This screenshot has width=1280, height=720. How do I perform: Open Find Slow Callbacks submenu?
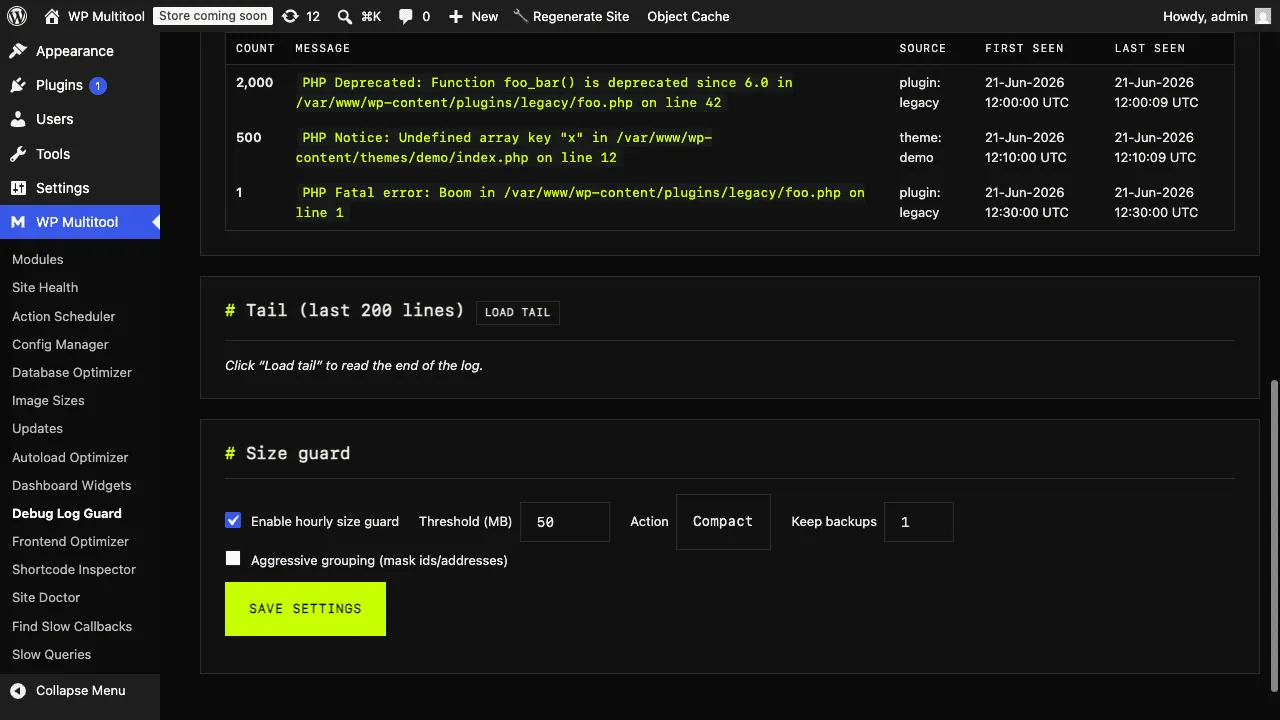72,626
